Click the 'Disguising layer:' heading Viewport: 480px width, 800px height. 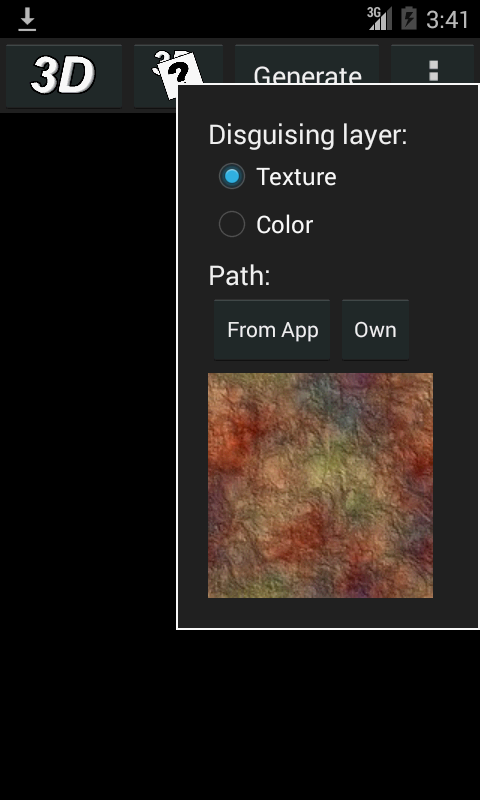(308, 135)
